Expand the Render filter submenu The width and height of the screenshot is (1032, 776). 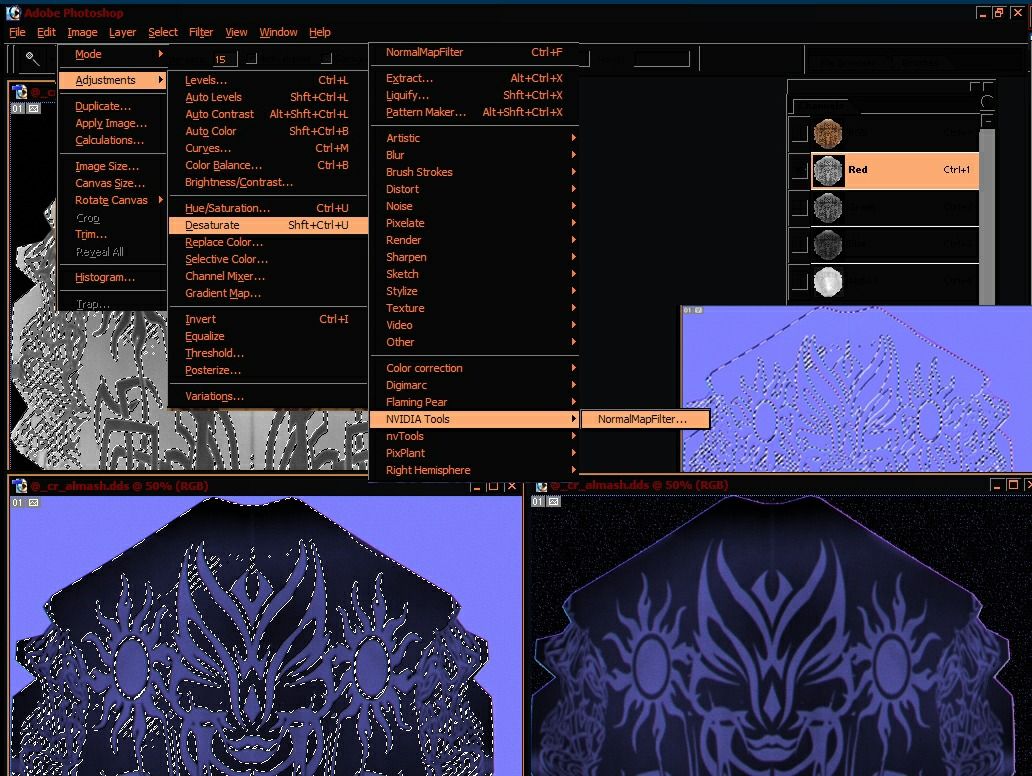(474, 240)
